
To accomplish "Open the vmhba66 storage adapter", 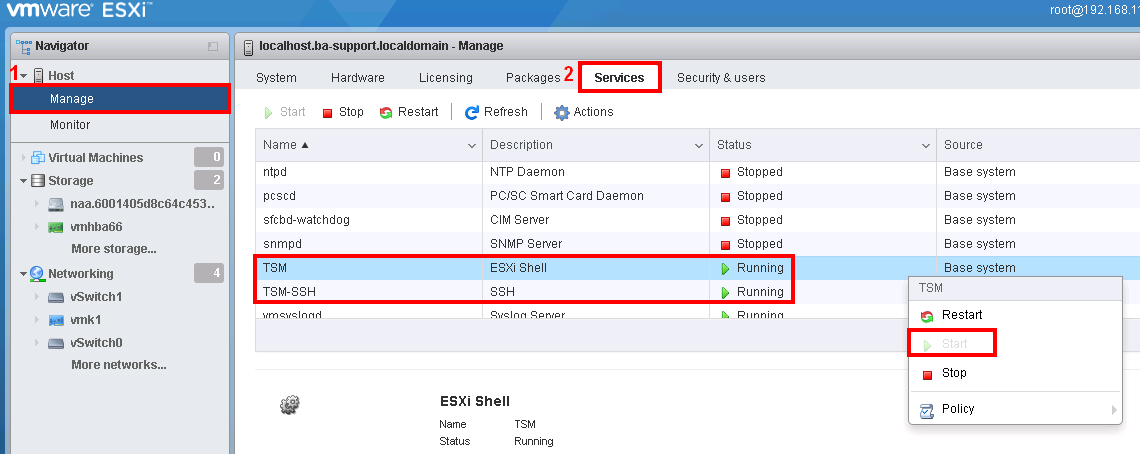I will pos(96,227).
